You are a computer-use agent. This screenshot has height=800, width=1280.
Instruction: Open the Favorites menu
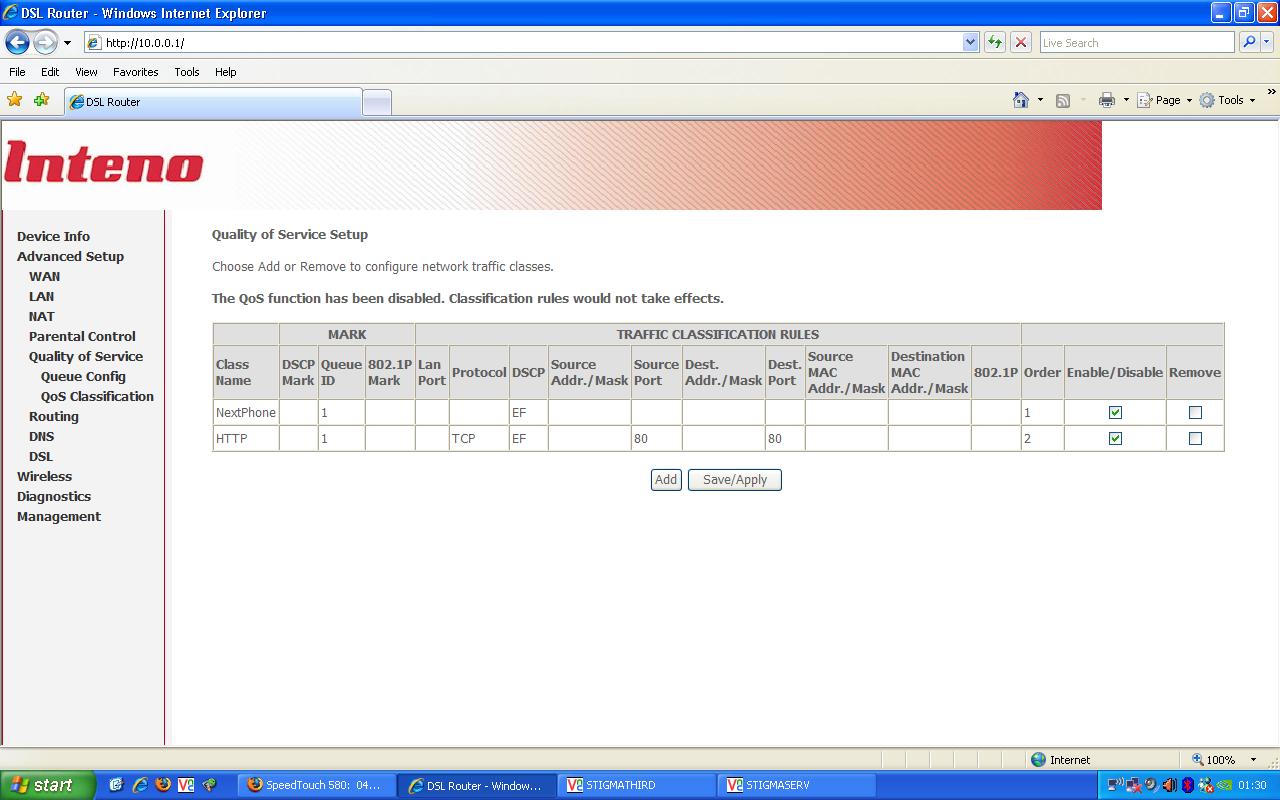[135, 72]
